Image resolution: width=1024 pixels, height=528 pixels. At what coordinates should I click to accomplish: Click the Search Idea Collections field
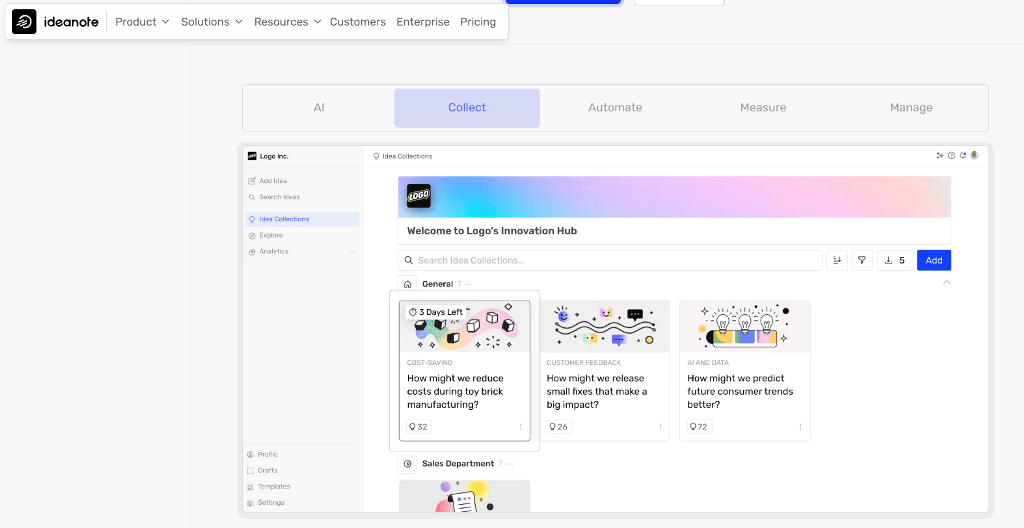(610, 260)
